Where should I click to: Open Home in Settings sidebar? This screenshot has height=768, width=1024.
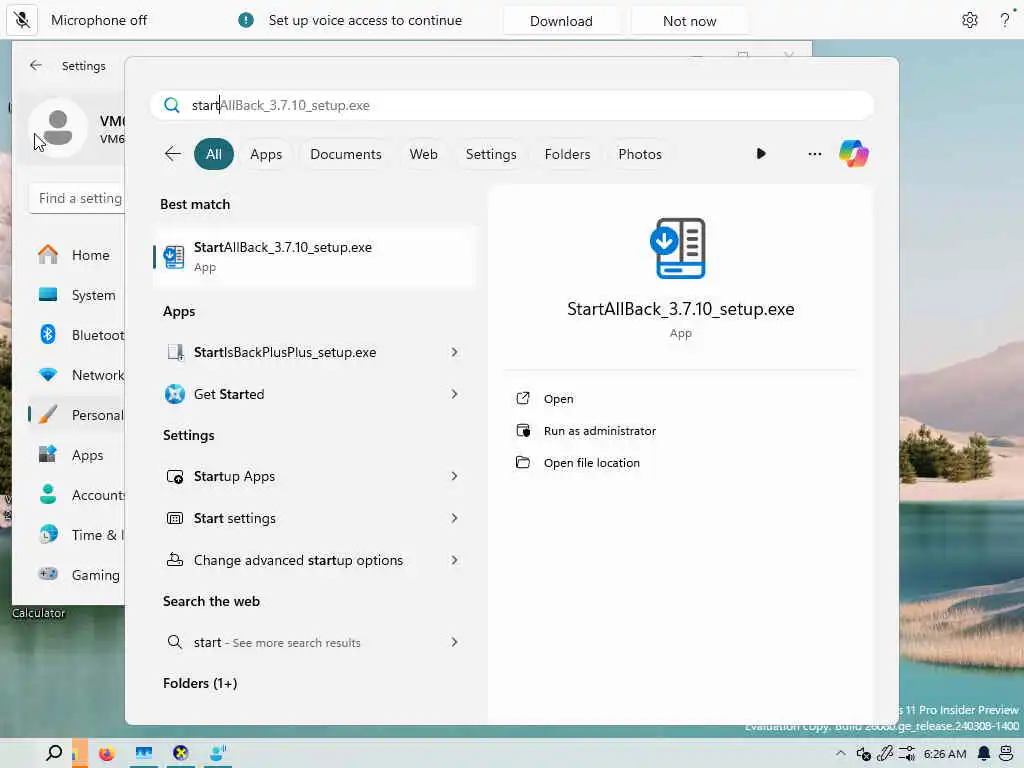click(76, 255)
